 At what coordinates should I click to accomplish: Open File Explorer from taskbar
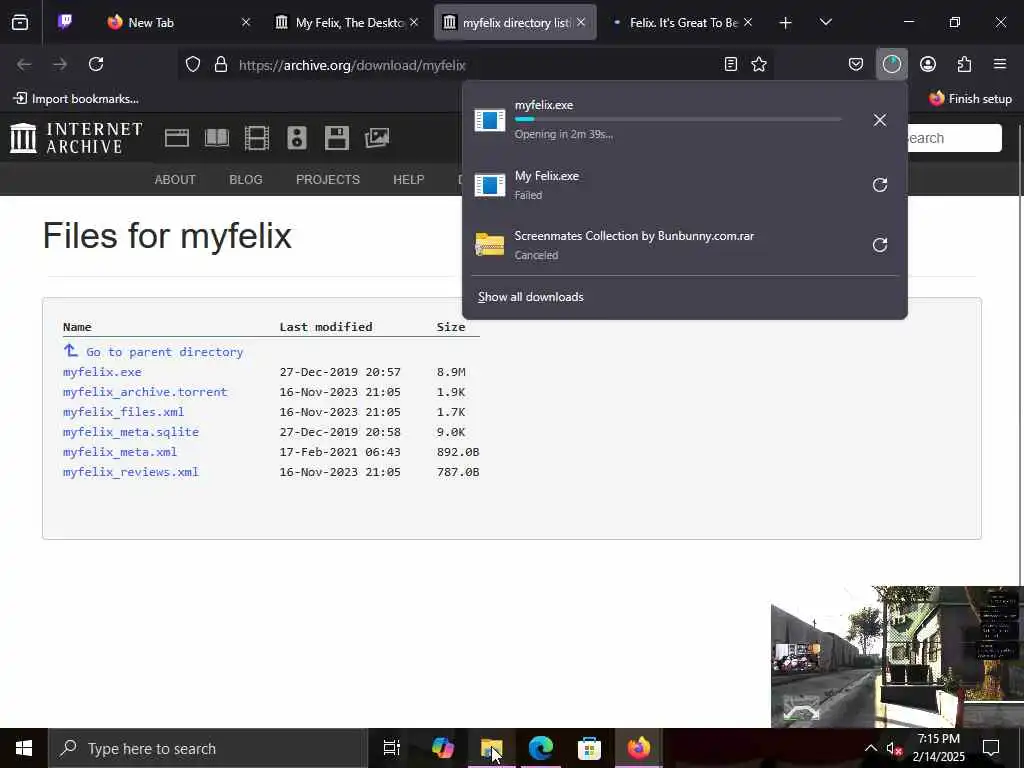(x=492, y=748)
